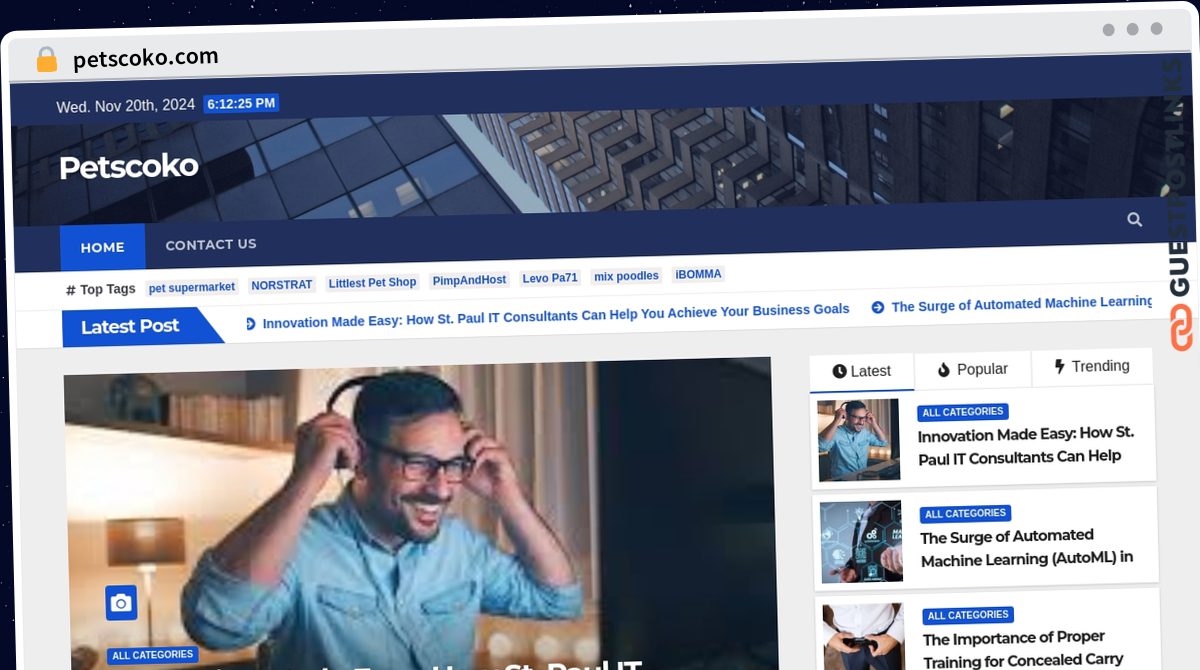Open the Levo Pa71 tag
The height and width of the screenshot is (670, 1200).
(x=550, y=278)
